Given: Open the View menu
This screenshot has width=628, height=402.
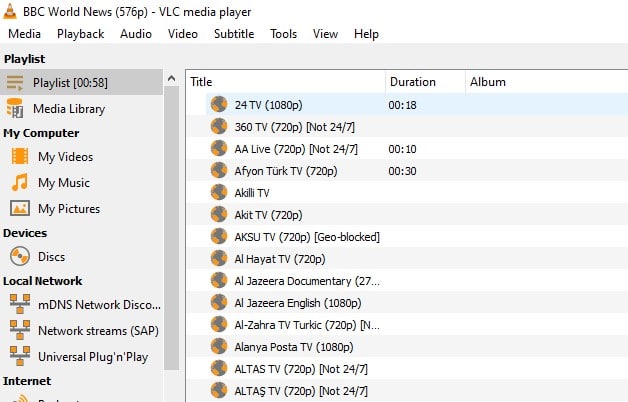Looking at the screenshot, I should pos(325,34).
